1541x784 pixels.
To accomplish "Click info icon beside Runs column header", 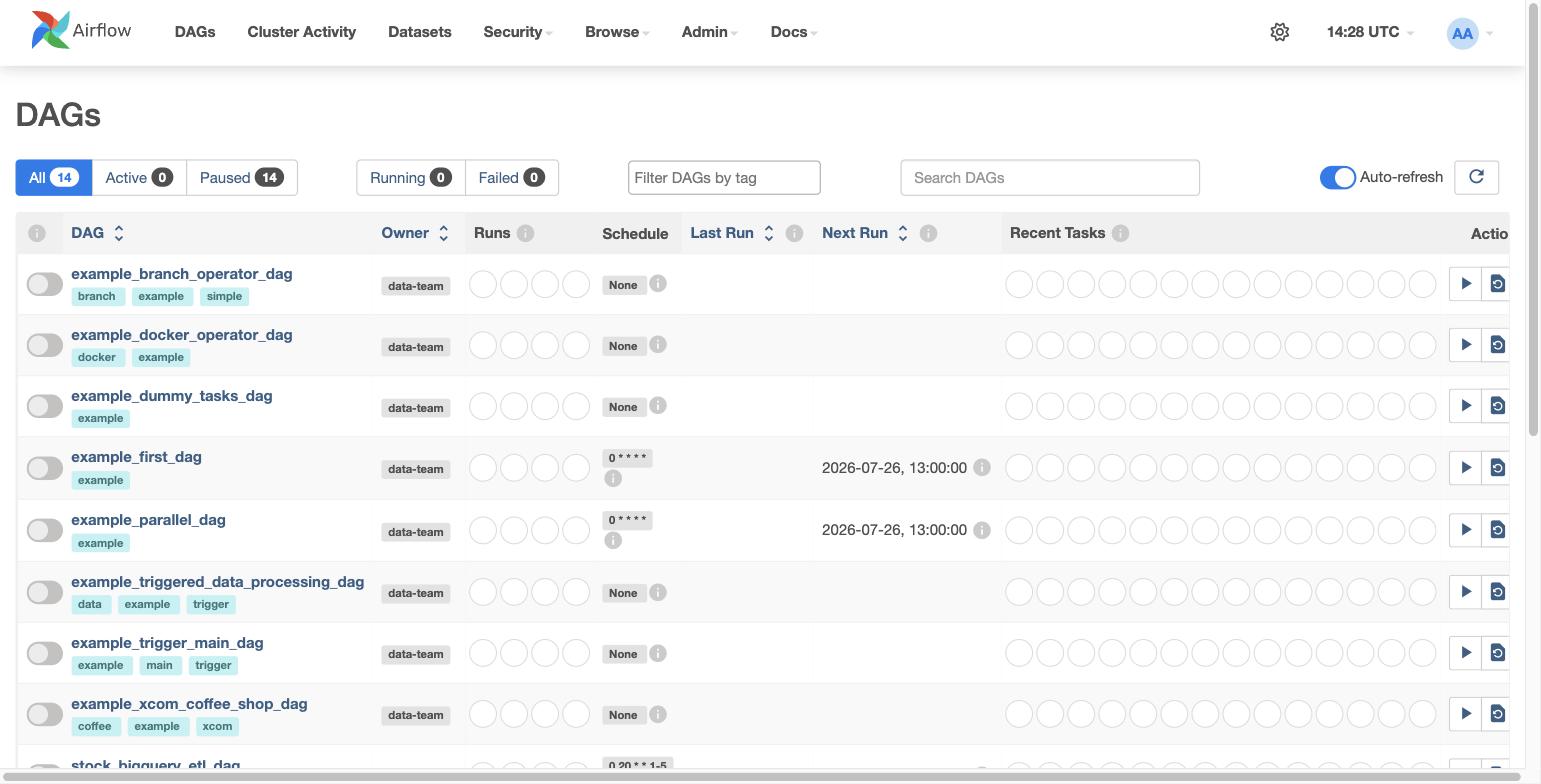I will (x=526, y=233).
